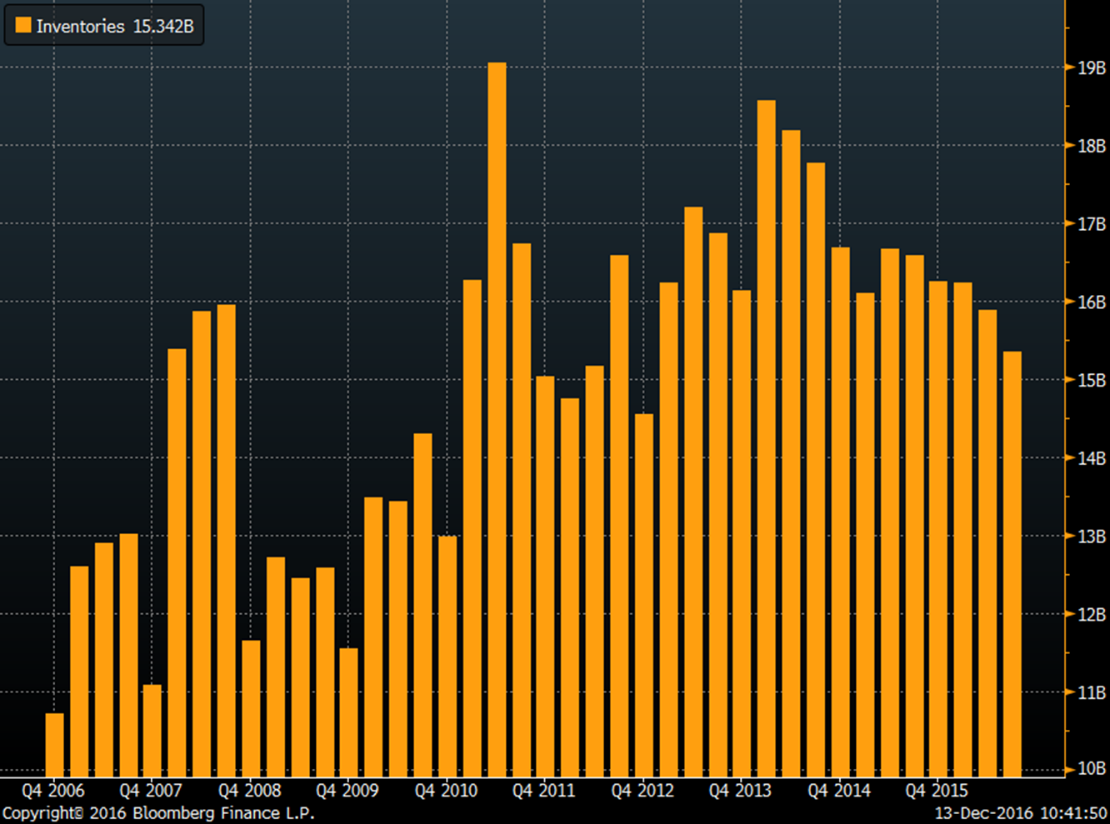The height and width of the screenshot is (824, 1110).
Task: Click the bar above the Q4 2011 label
Action: pos(545,575)
